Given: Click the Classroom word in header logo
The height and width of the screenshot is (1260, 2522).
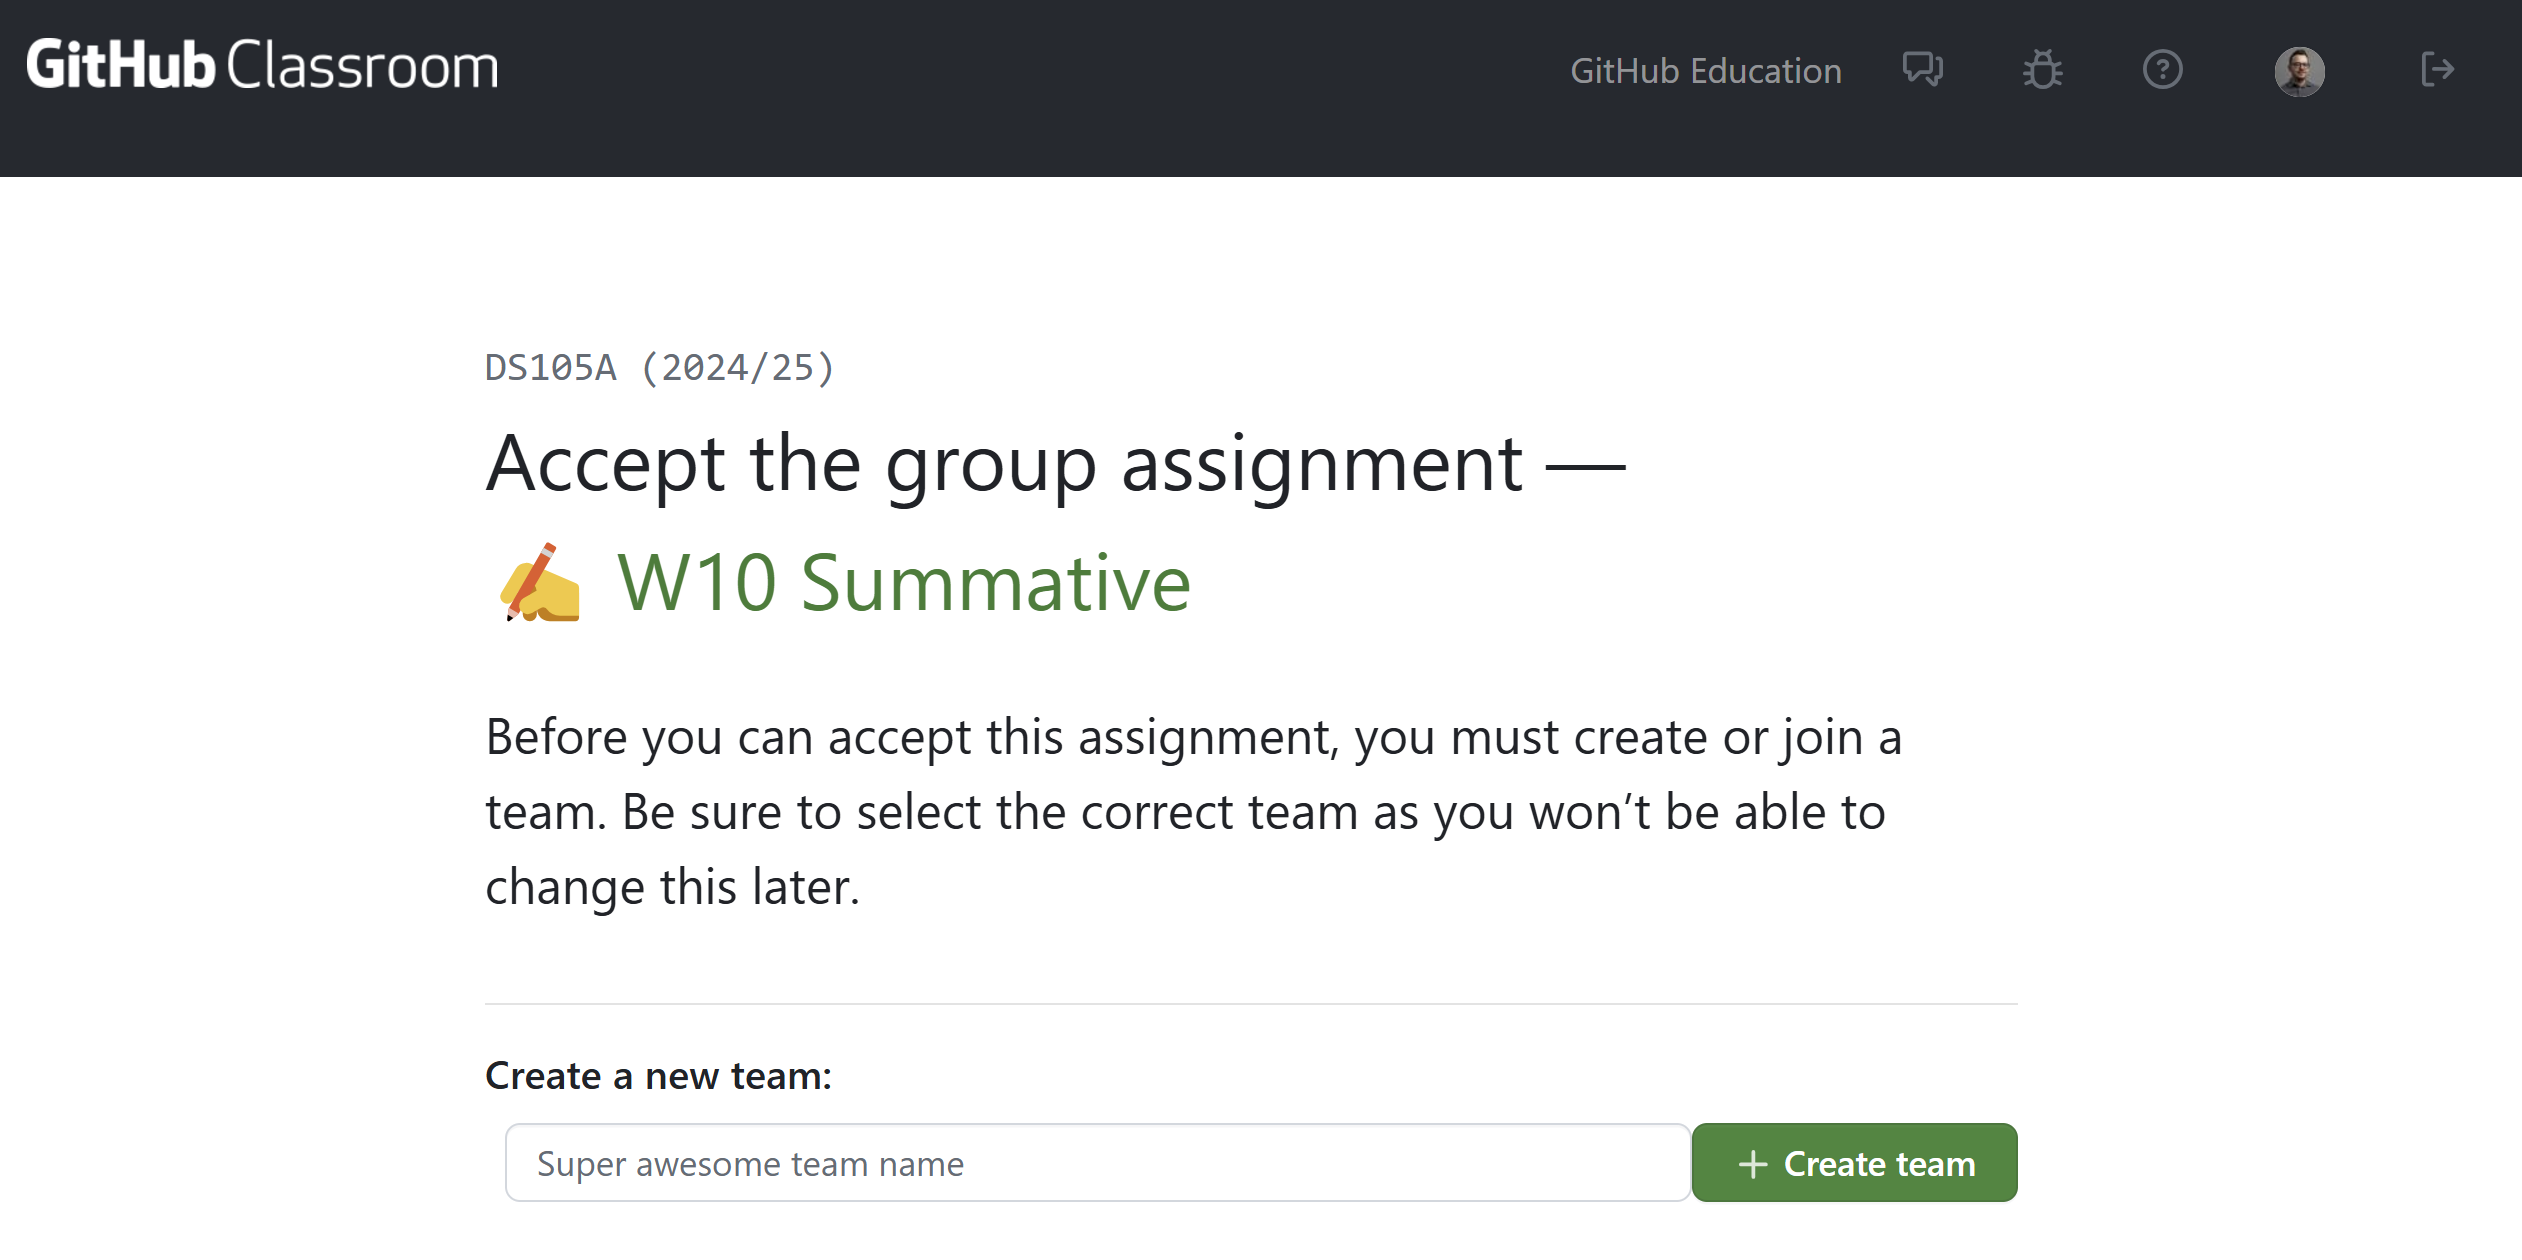Looking at the screenshot, I should coord(362,66).
